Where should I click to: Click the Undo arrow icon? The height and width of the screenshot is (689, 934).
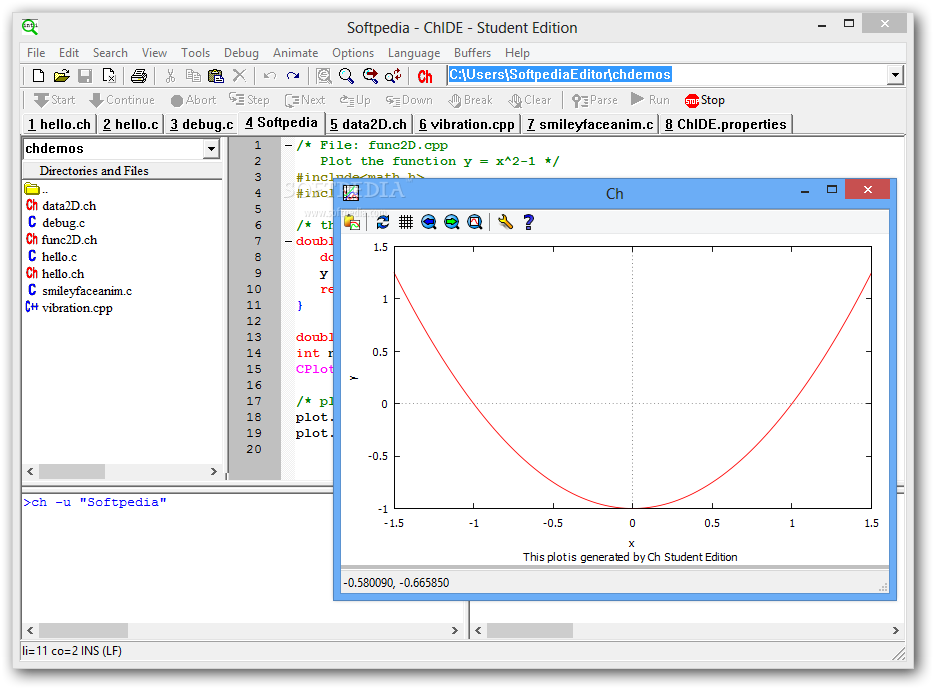(270, 76)
